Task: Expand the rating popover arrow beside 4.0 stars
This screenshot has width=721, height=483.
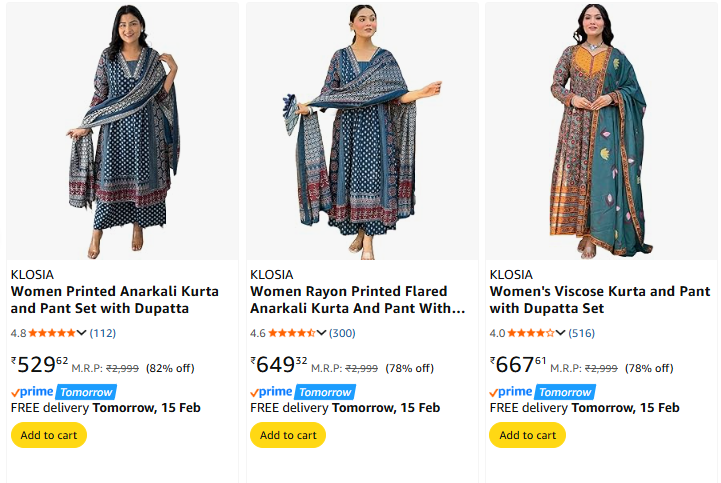Action: click(x=560, y=333)
